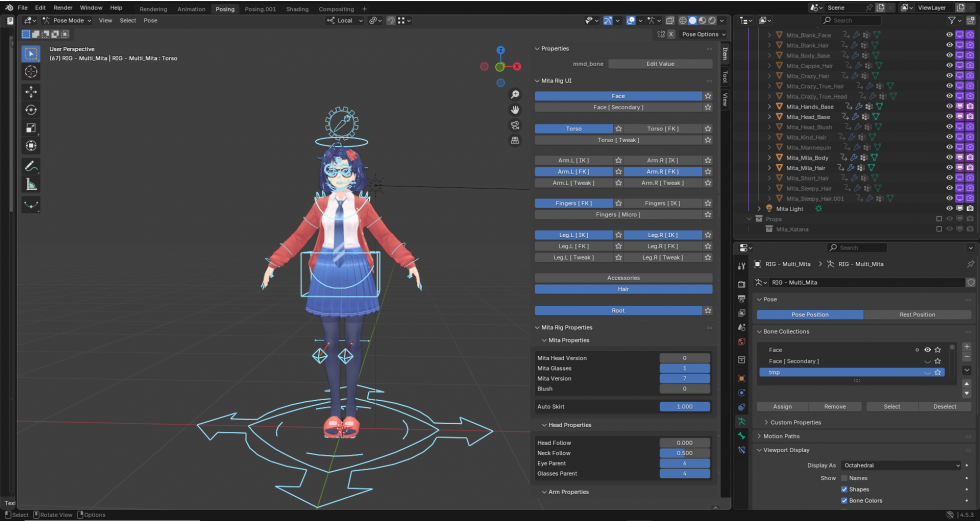The width and height of the screenshot is (980, 521).
Task: Click the pan hand icon in the viewport
Action: click(515, 110)
